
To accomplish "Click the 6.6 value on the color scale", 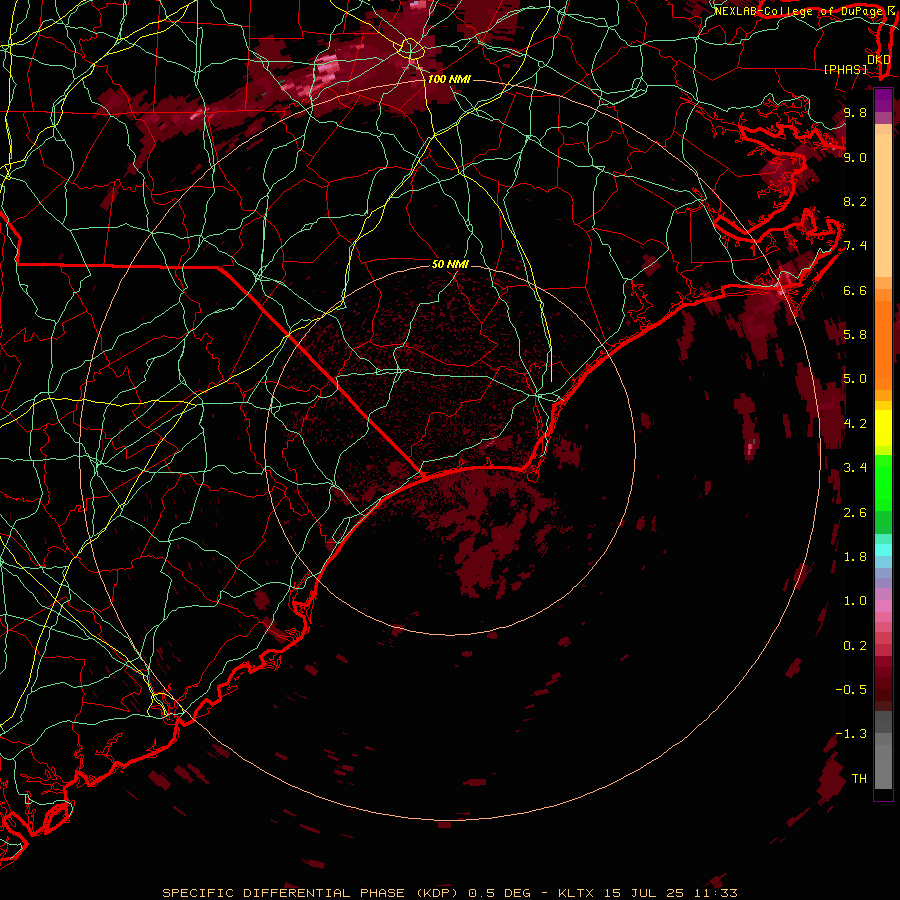I will 855,290.
